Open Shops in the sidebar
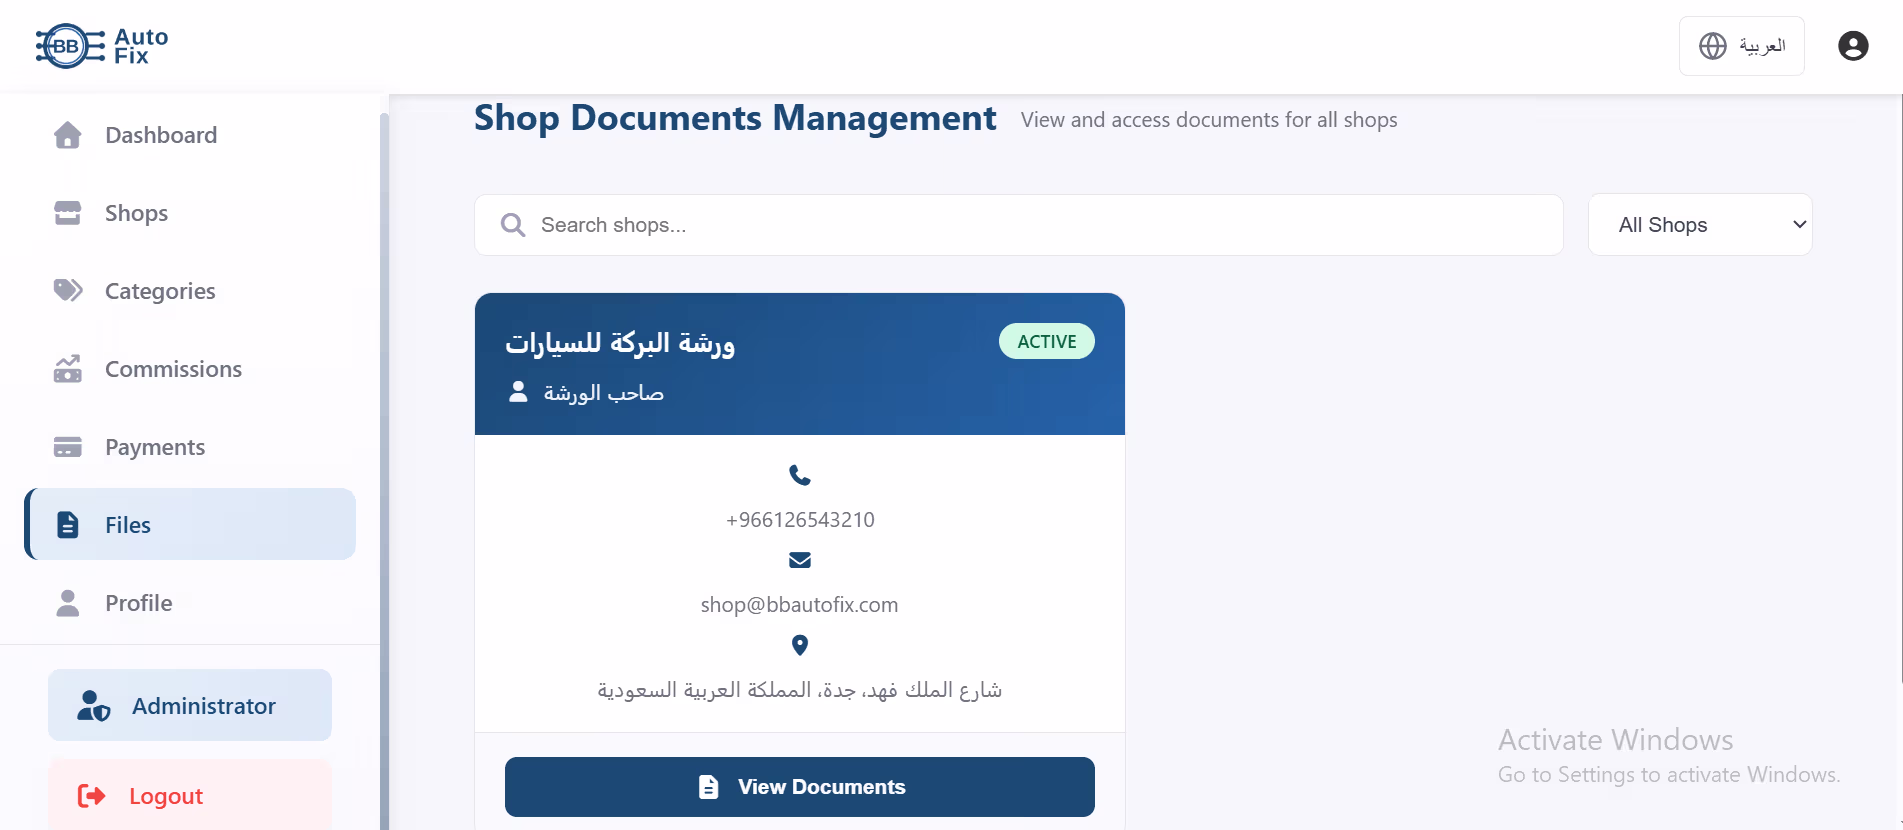This screenshot has width=1903, height=830. click(x=190, y=213)
